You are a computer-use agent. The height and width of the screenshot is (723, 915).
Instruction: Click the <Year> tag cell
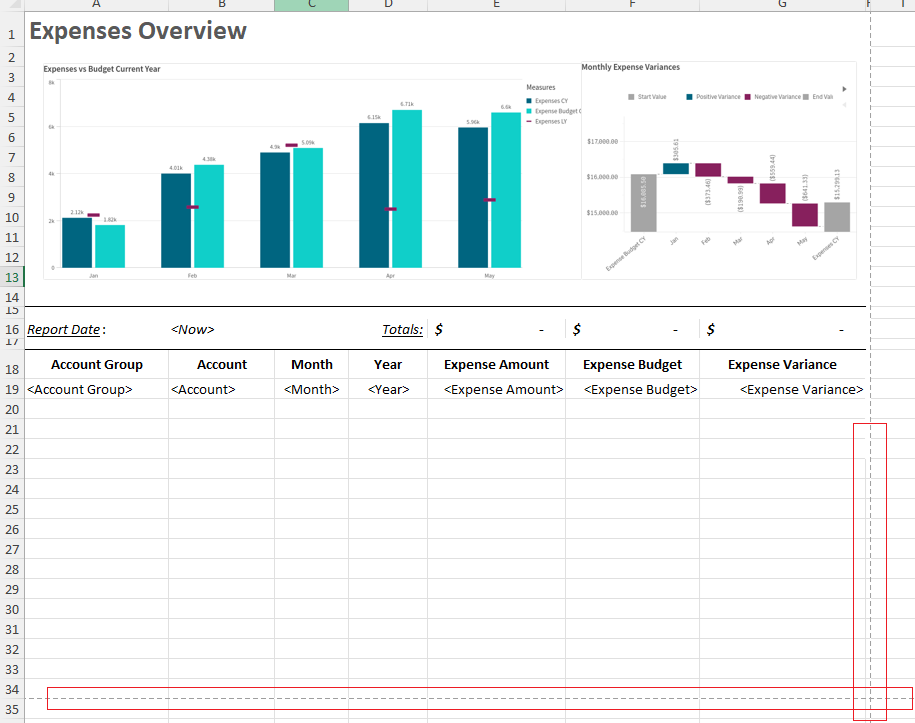pos(388,389)
